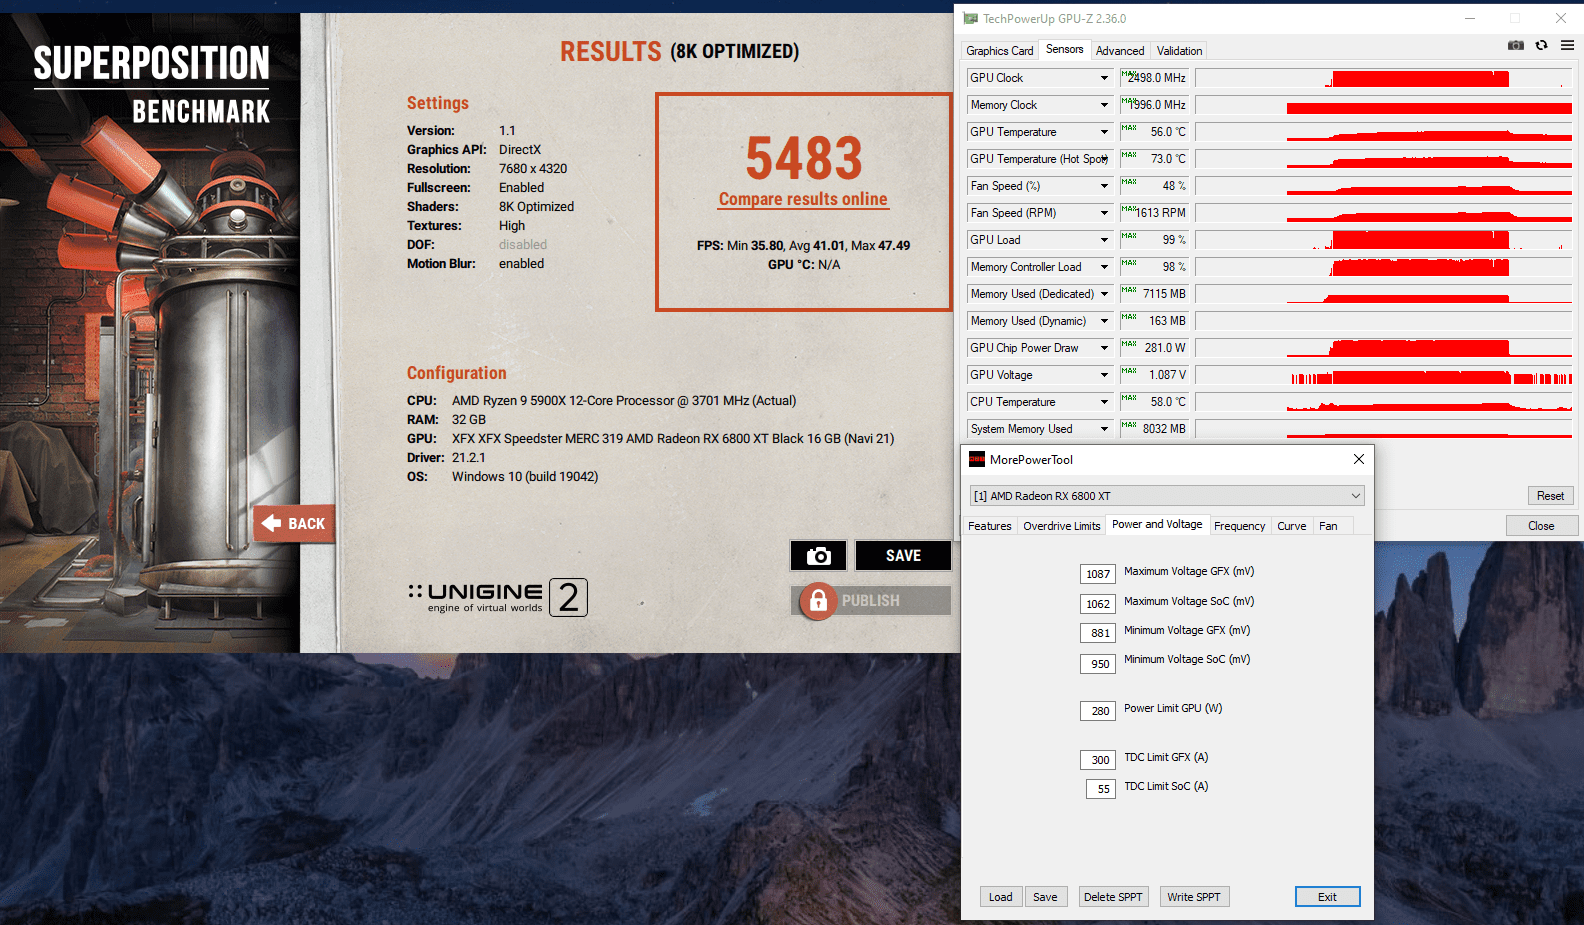The width and height of the screenshot is (1584, 925).
Task: Expand GPU Load sensor dropdown
Action: click(x=1104, y=240)
